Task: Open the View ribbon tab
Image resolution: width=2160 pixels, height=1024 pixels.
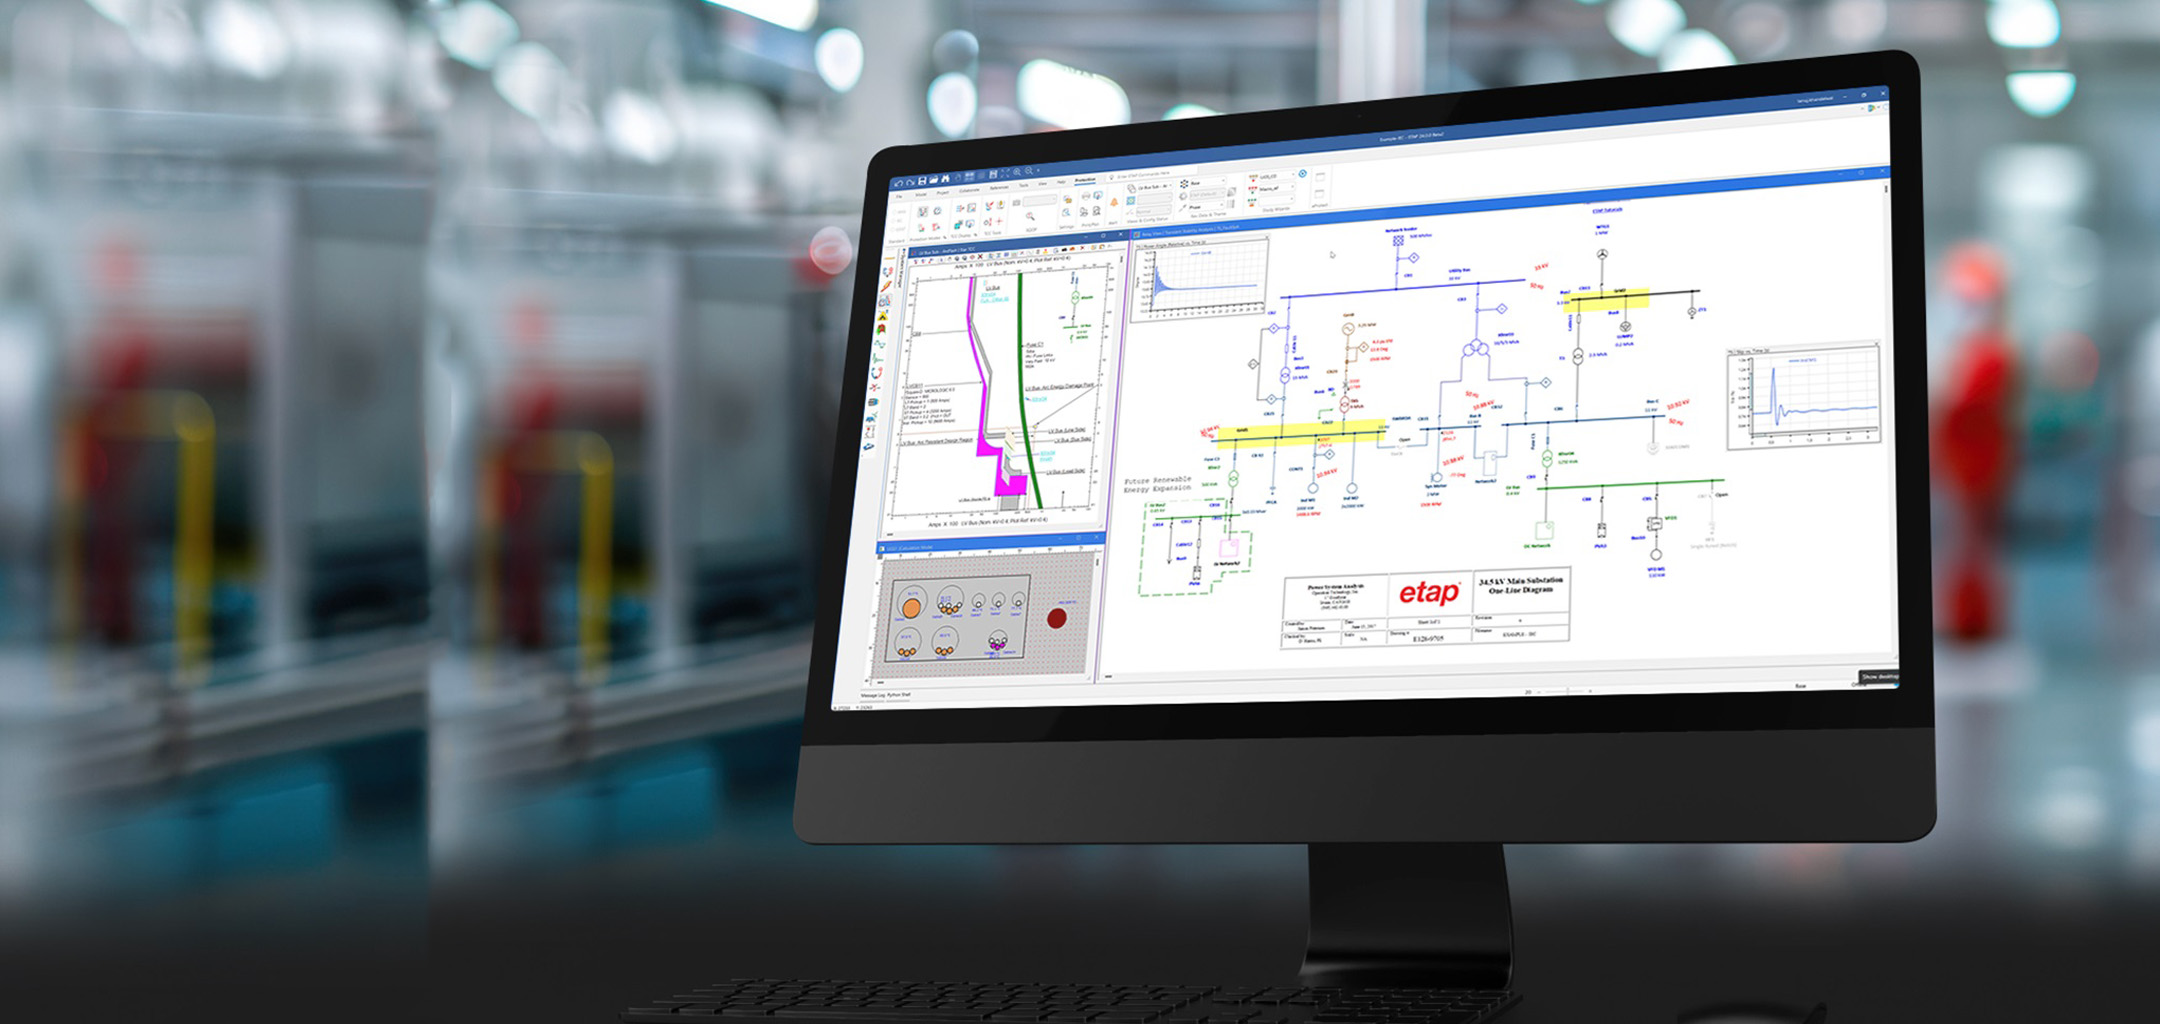Action: [x=1041, y=184]
